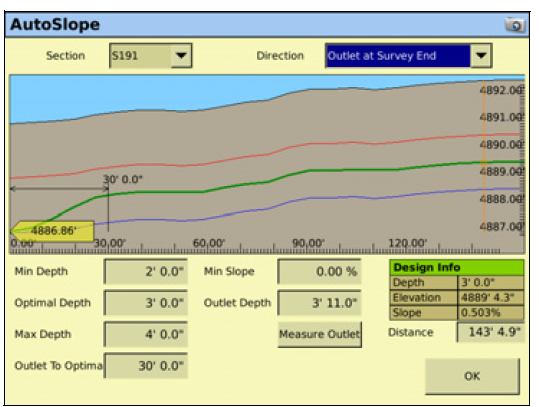Select the Max Depth input box
This screenshot has height=407, width=539.
pyautogui.click(x=146, y=334)
